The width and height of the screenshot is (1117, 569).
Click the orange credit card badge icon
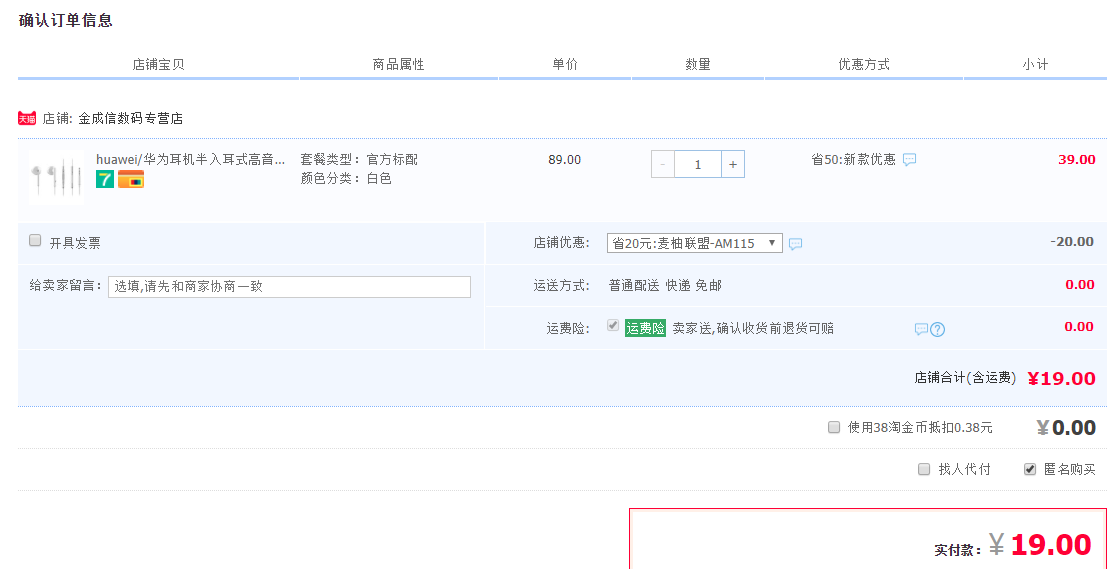click(131, 179)
